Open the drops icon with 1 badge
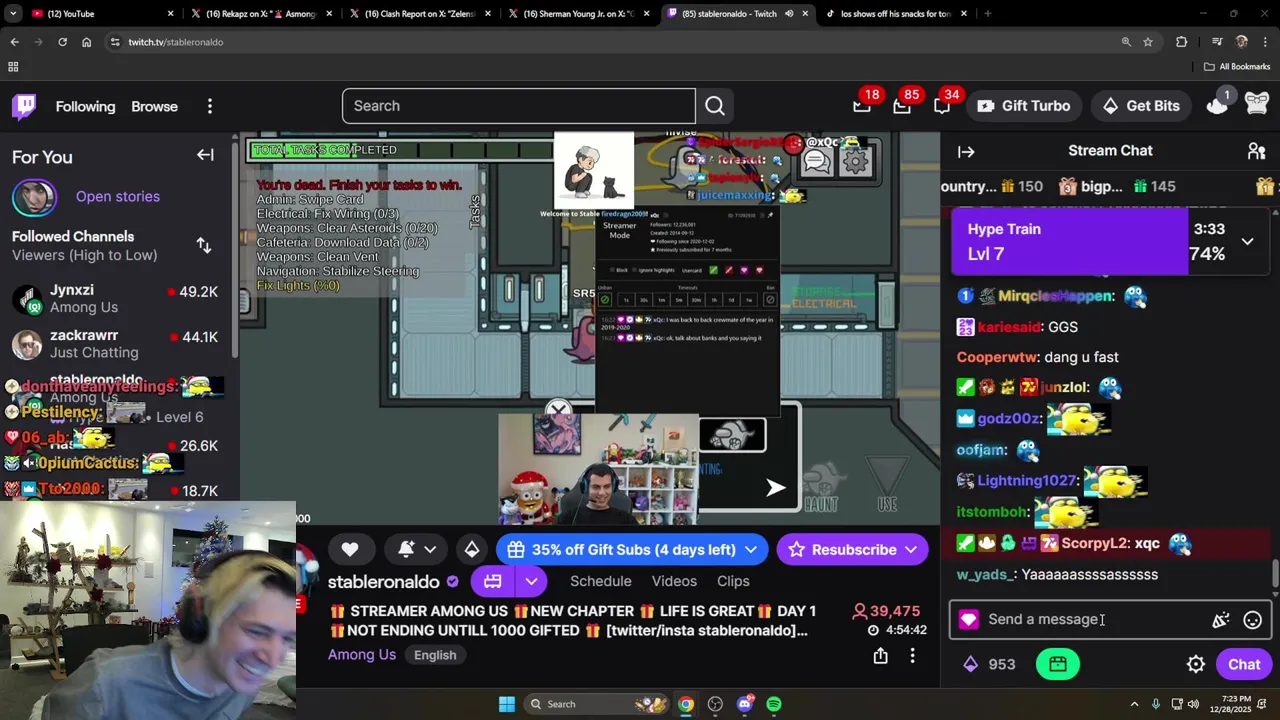This screenshot has width=1280, height=720. (x=1217, y=105)
